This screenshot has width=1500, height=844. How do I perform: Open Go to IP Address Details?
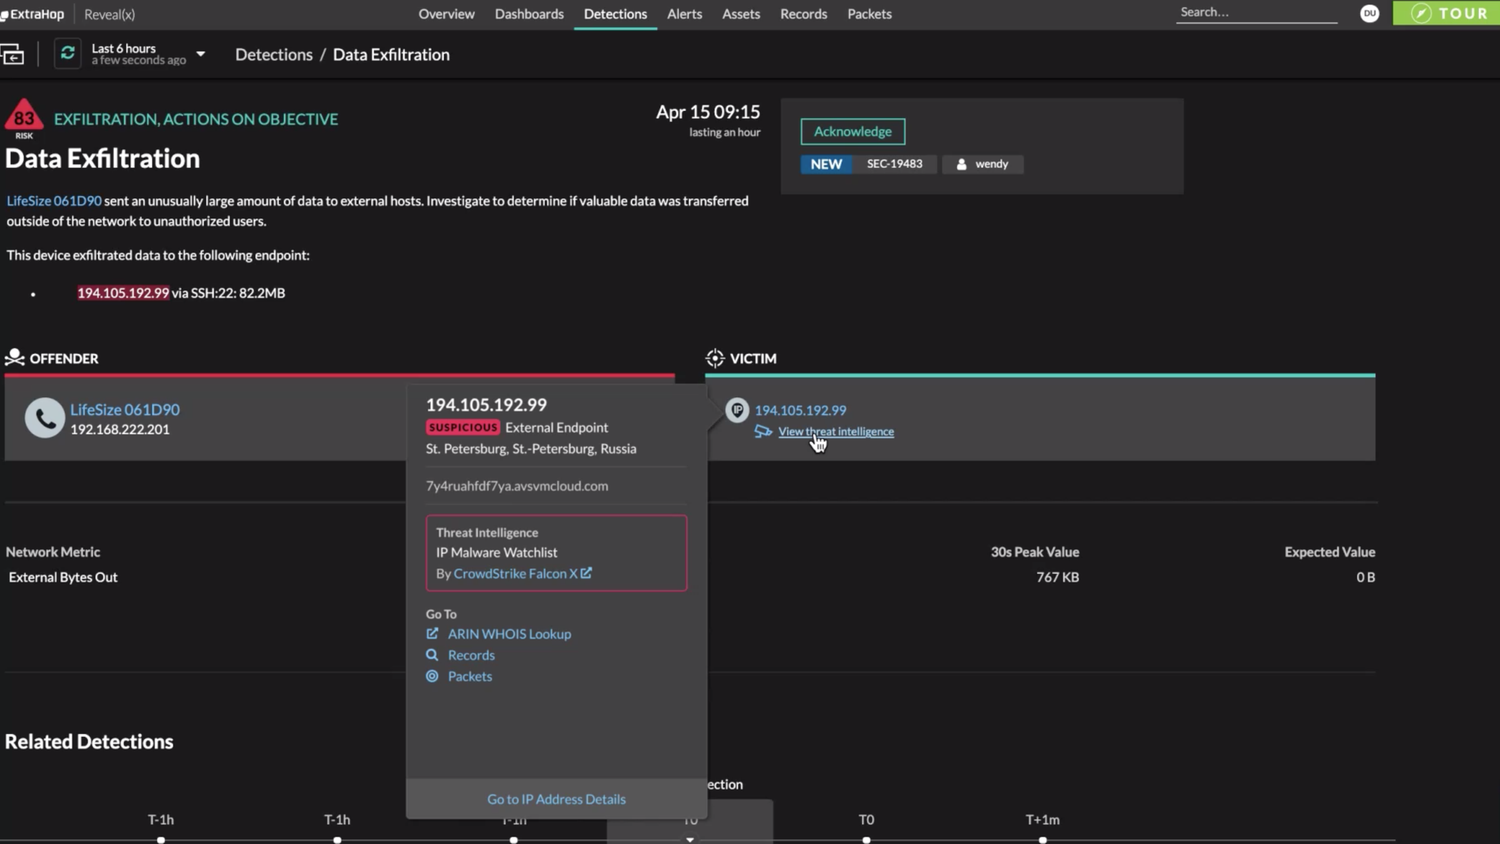coord(556,799)
